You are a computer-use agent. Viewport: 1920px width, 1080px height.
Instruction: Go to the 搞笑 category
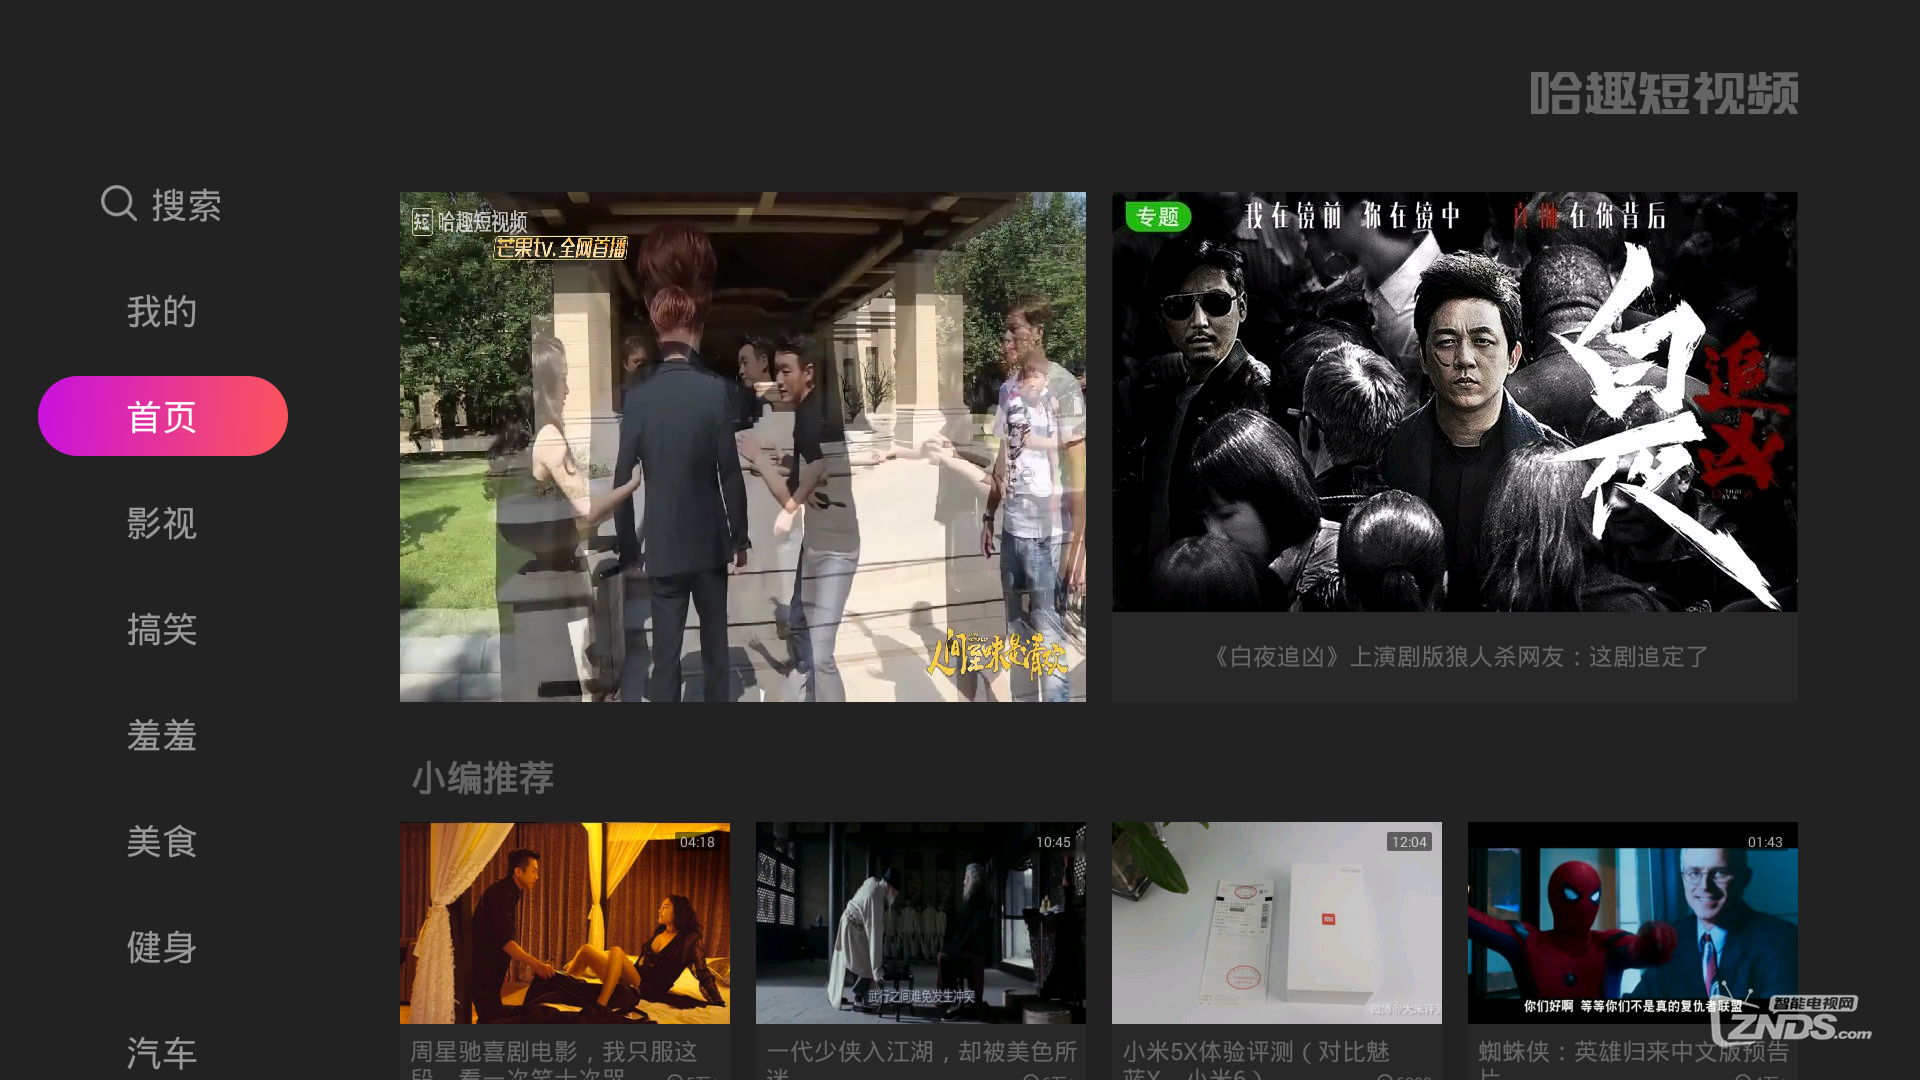[162, 629]
